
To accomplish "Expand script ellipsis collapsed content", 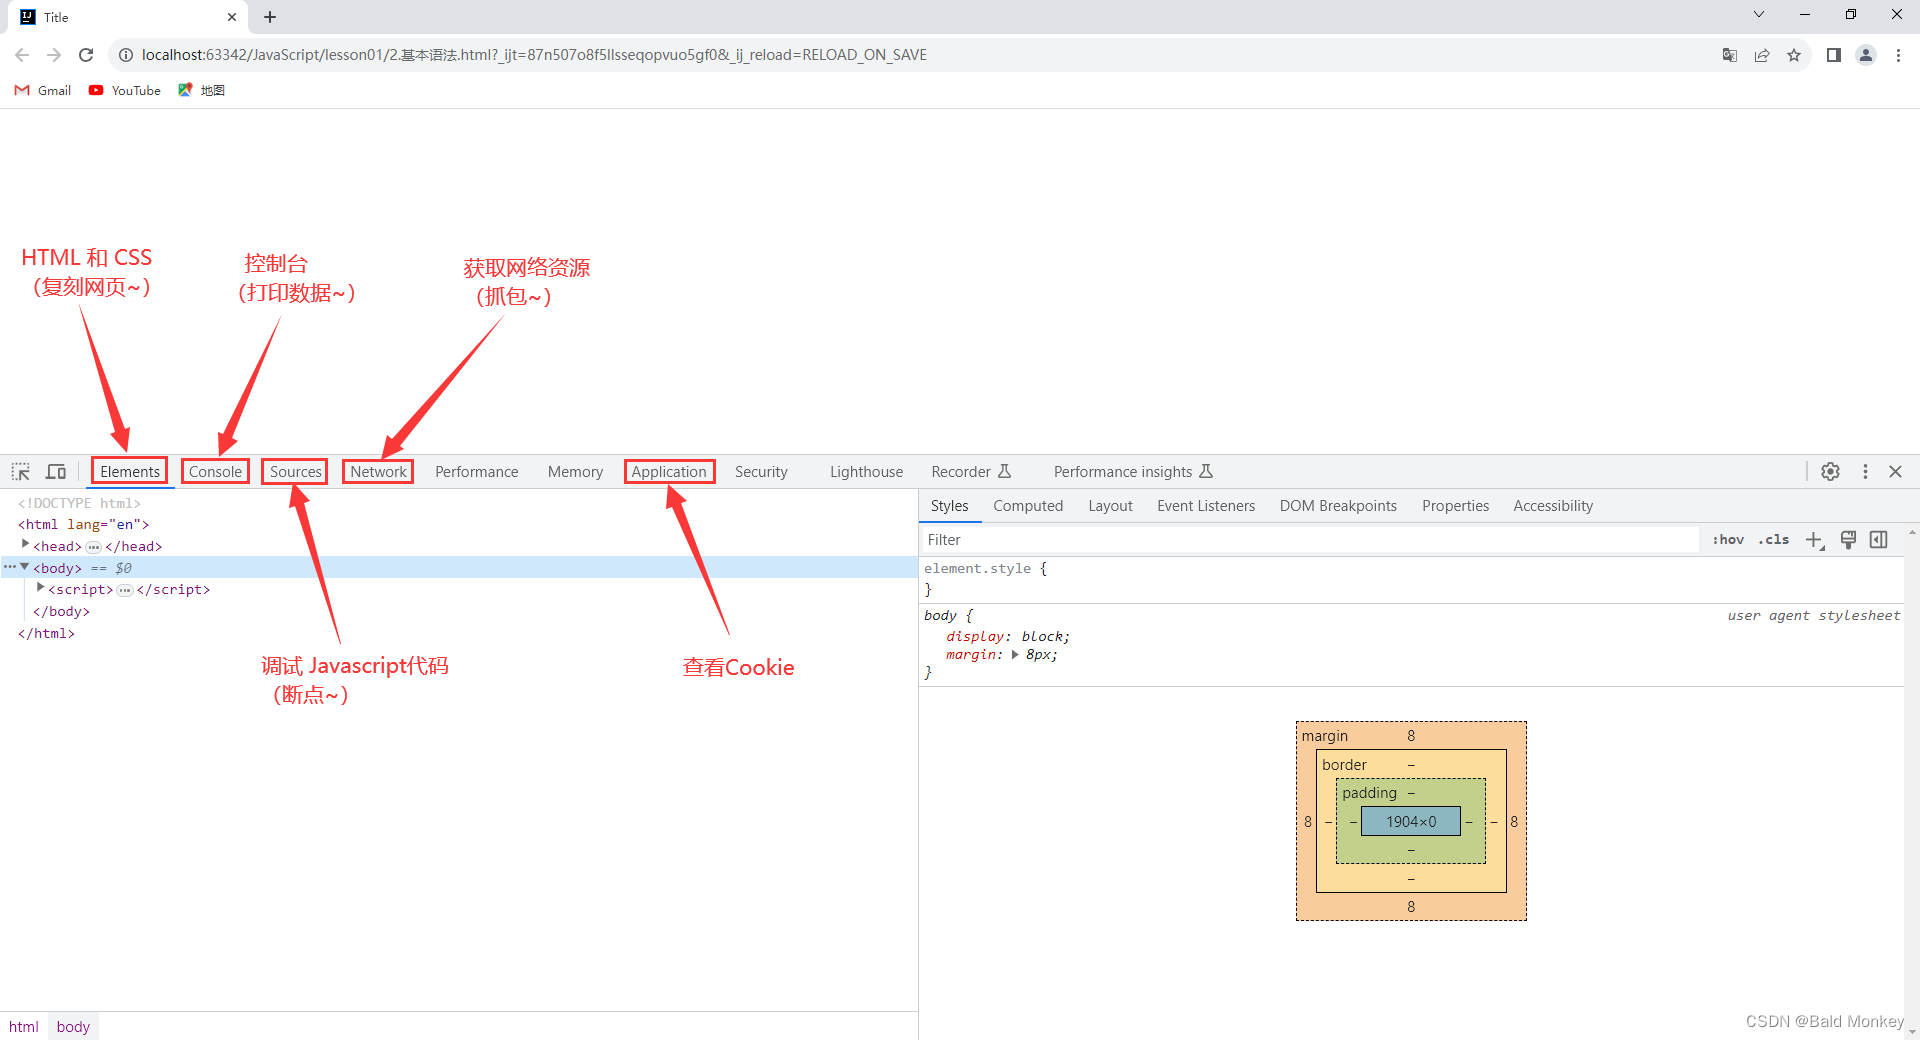I will pos(125,590).
